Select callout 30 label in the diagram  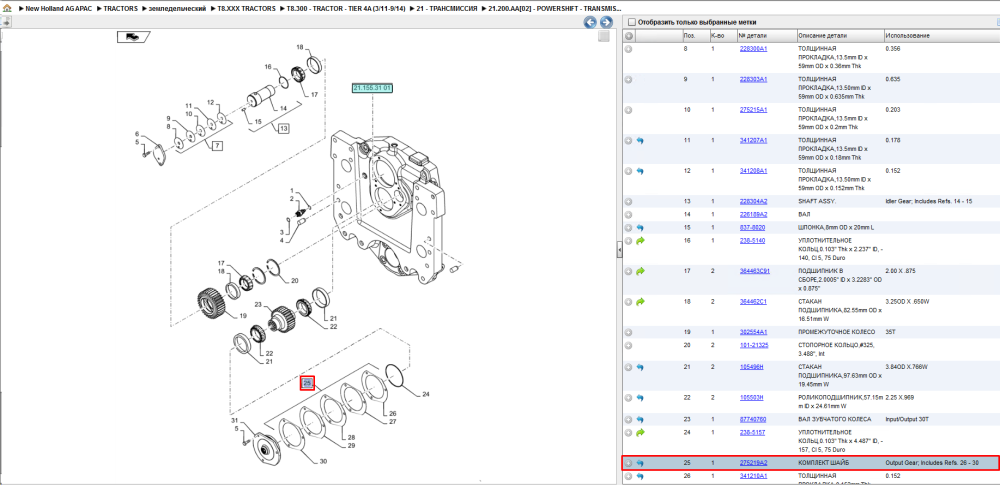323,461
